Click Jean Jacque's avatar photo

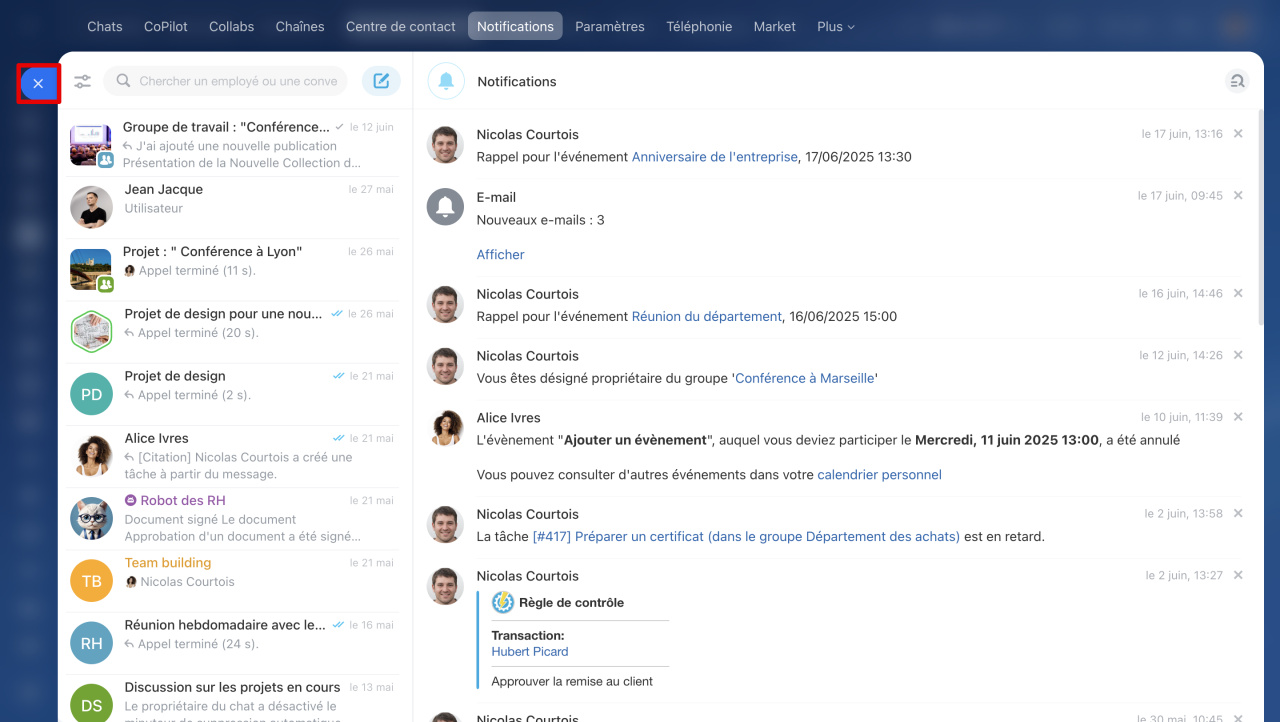coord(91,207)
